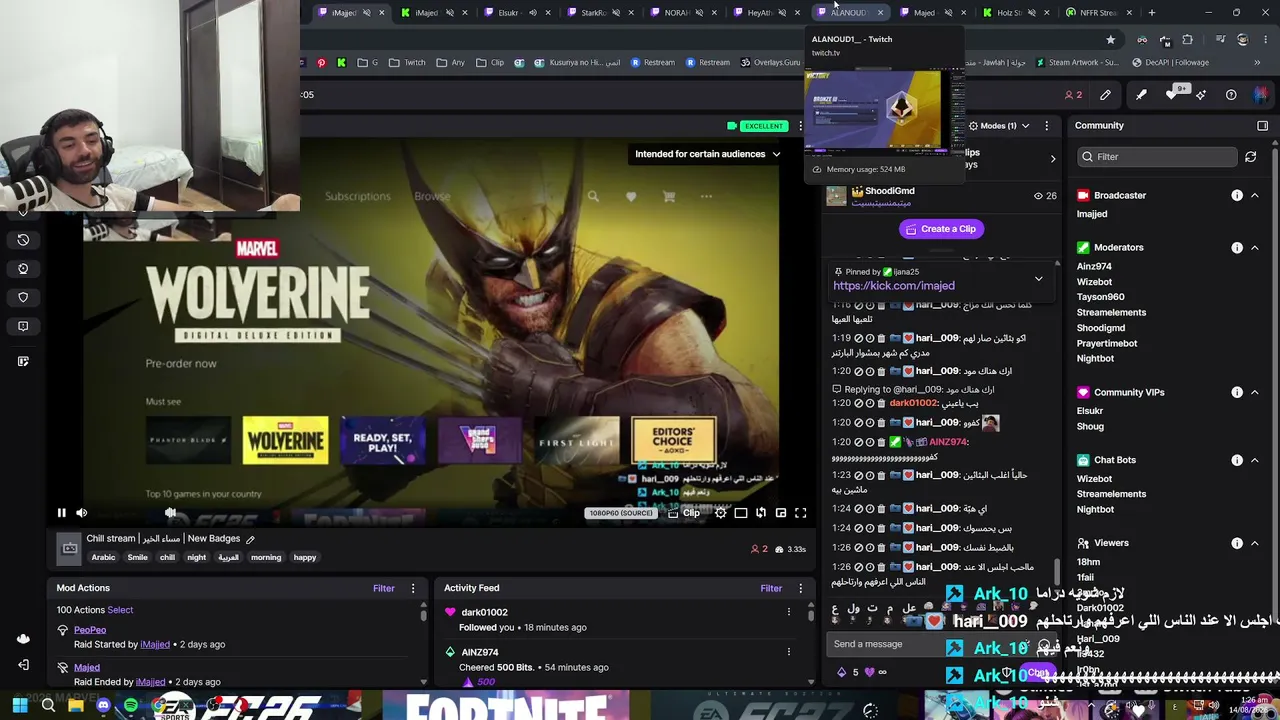Click the Arabic stream tag
The width and height of the screenshot is (1280, 720).
[104, 558]
